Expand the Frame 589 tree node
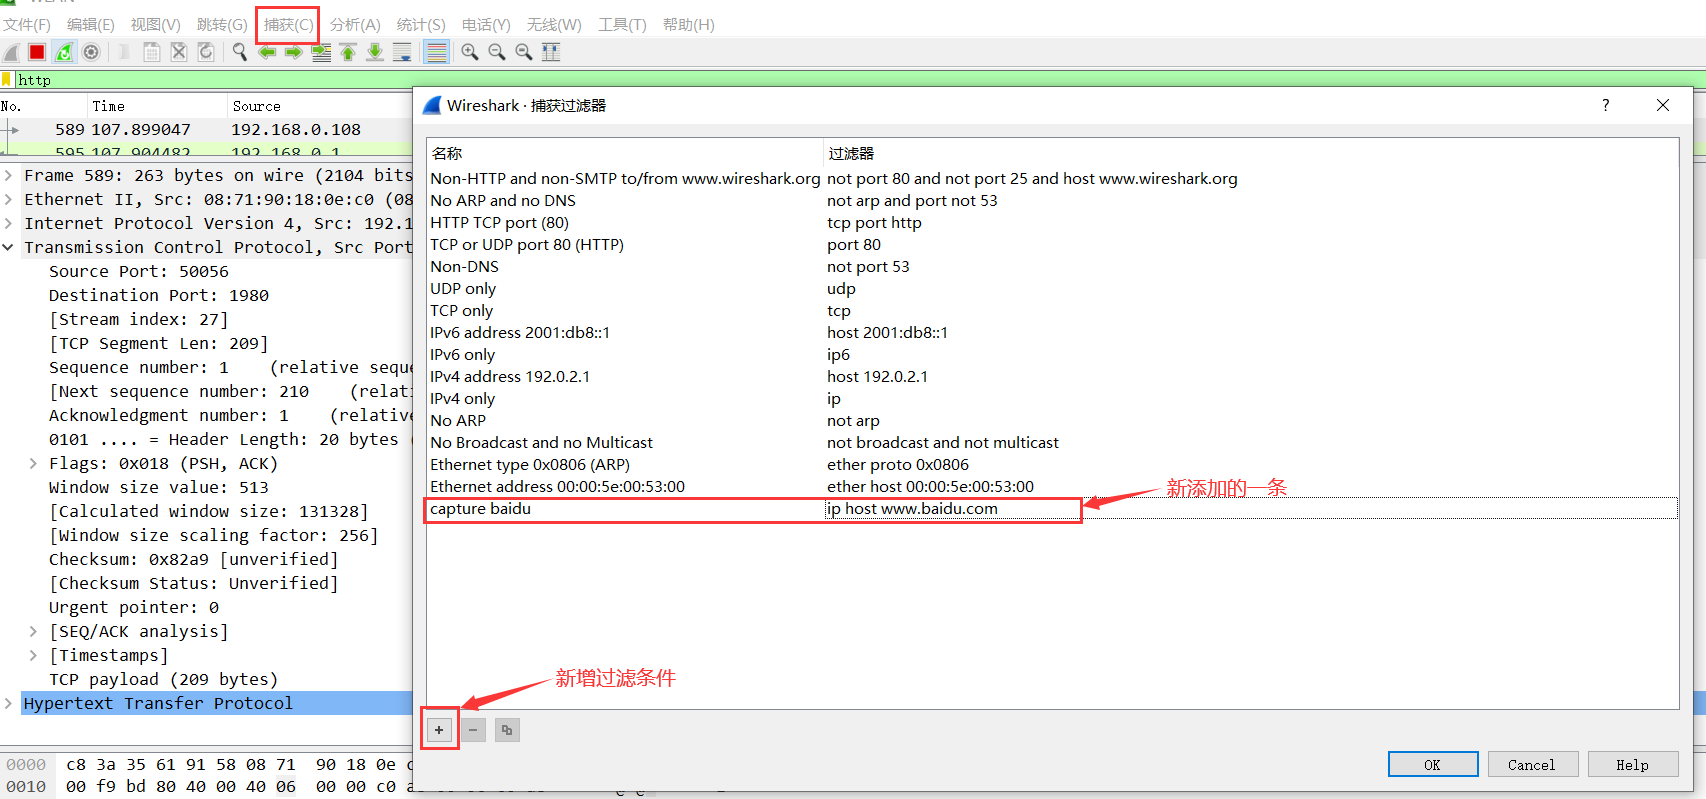Screen dimensions: 1706x799 coord(8,176)
